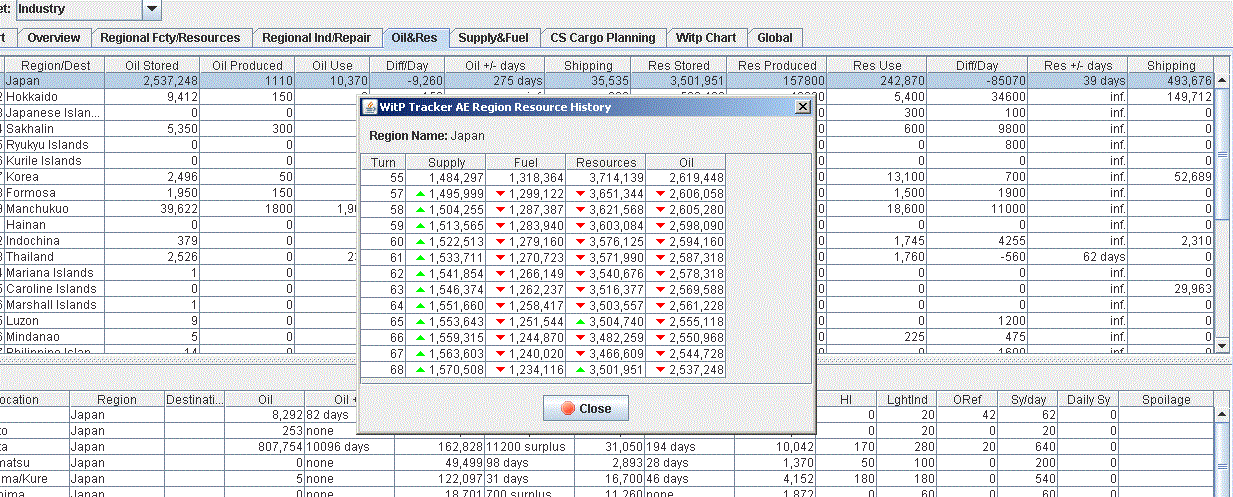
Task: Select the Formosa region row
Action: pos(608,193)
